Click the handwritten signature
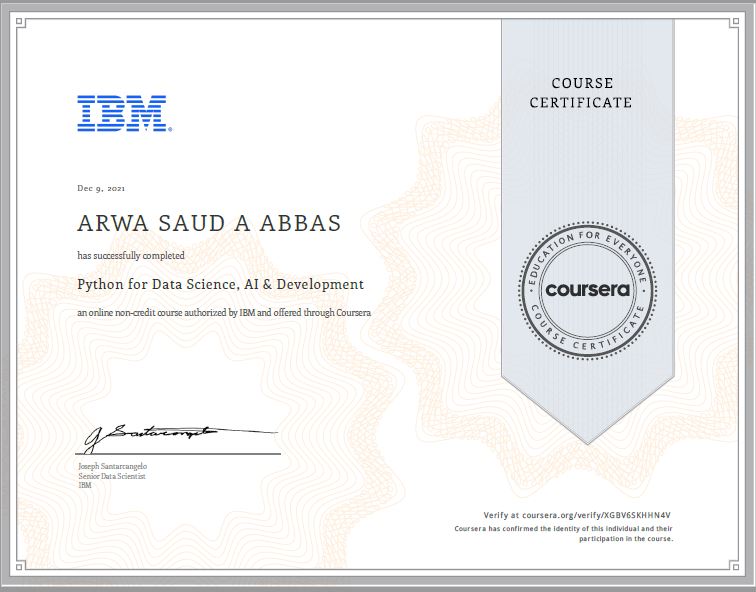 point(179,438)
